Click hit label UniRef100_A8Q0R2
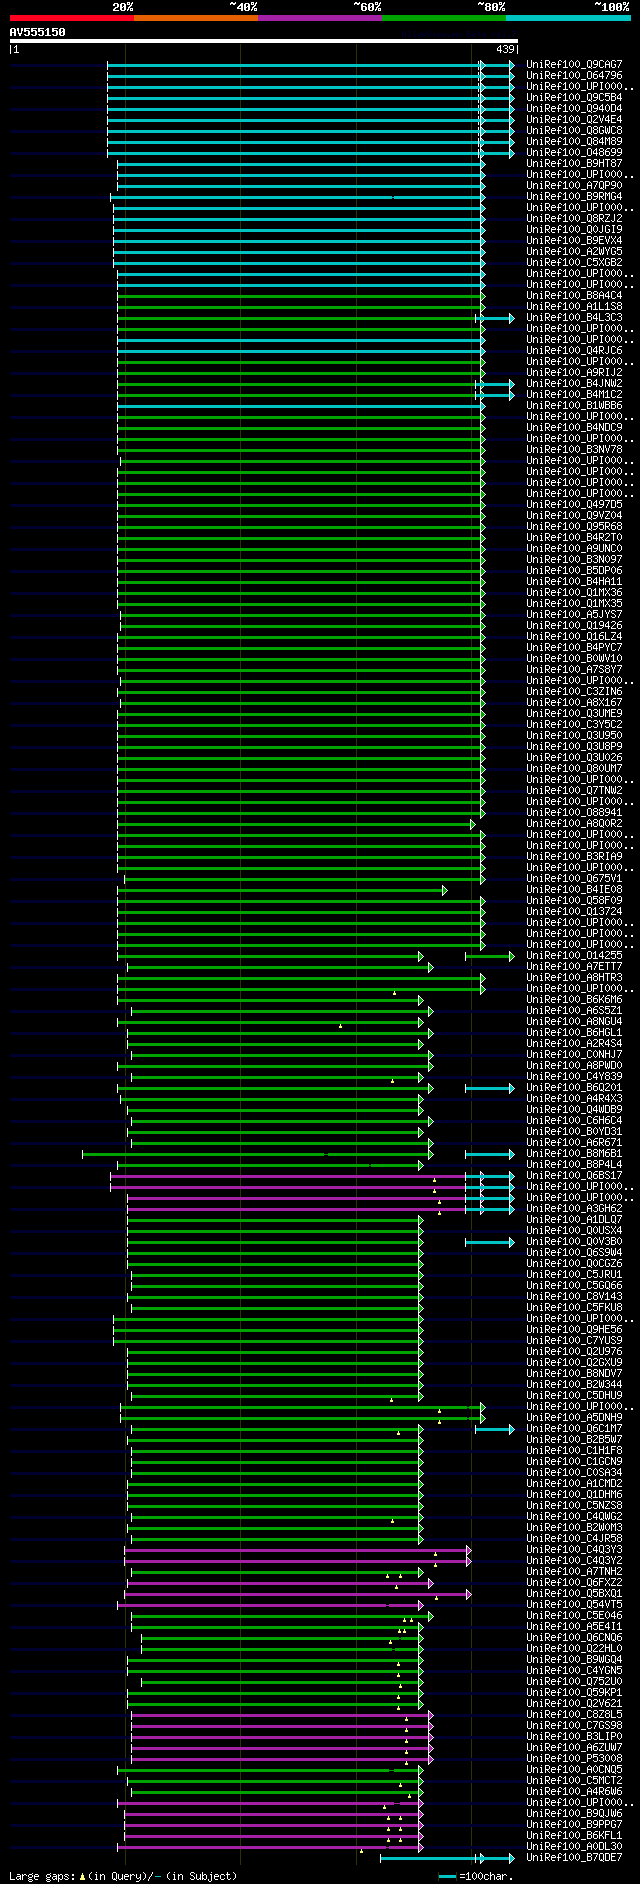The height and width of the screenshot is (1884, 640). pyautogui.click(x=574, y=824)
